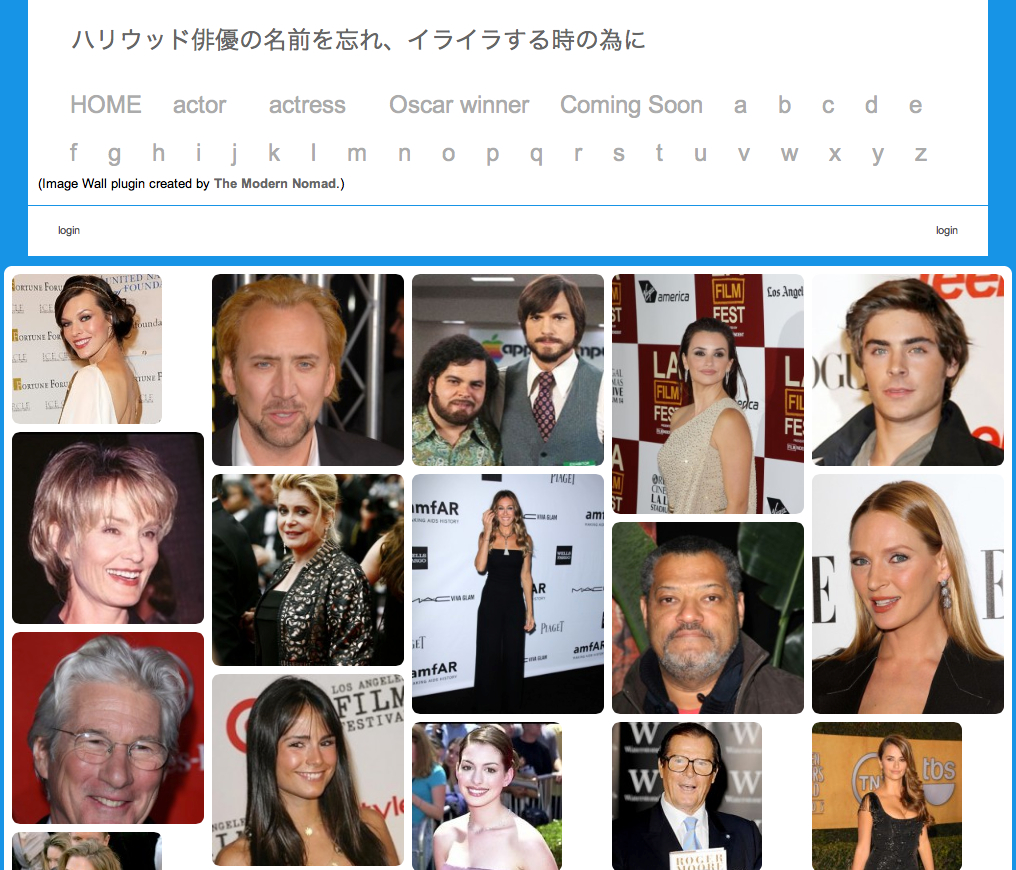This screenshot has width=1016, height=870.
Task: Filter names by letter z
Action: pyautogui.click(x=920, y=154)
